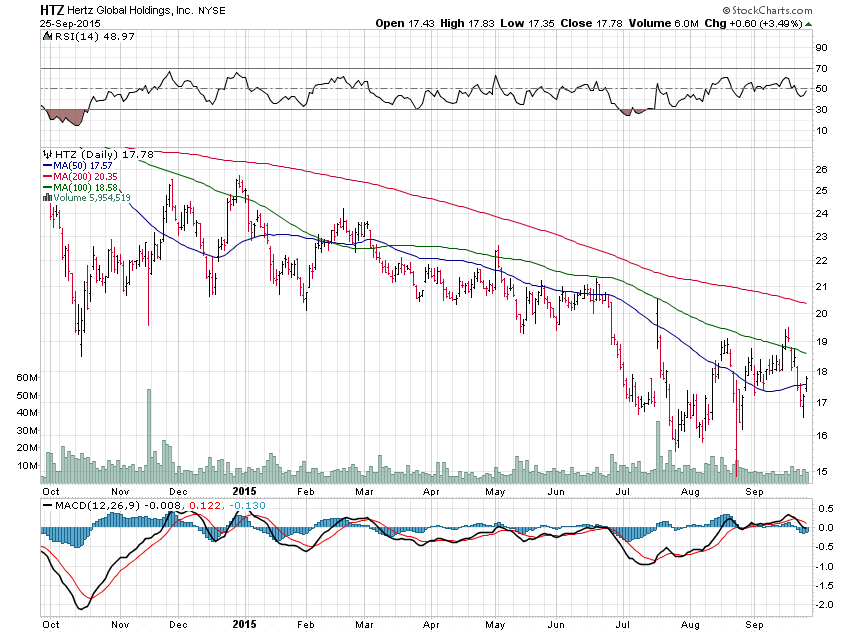Click the May label under the volume bars
The width and height of the screenshot is (850, 633).
[495, 492]
